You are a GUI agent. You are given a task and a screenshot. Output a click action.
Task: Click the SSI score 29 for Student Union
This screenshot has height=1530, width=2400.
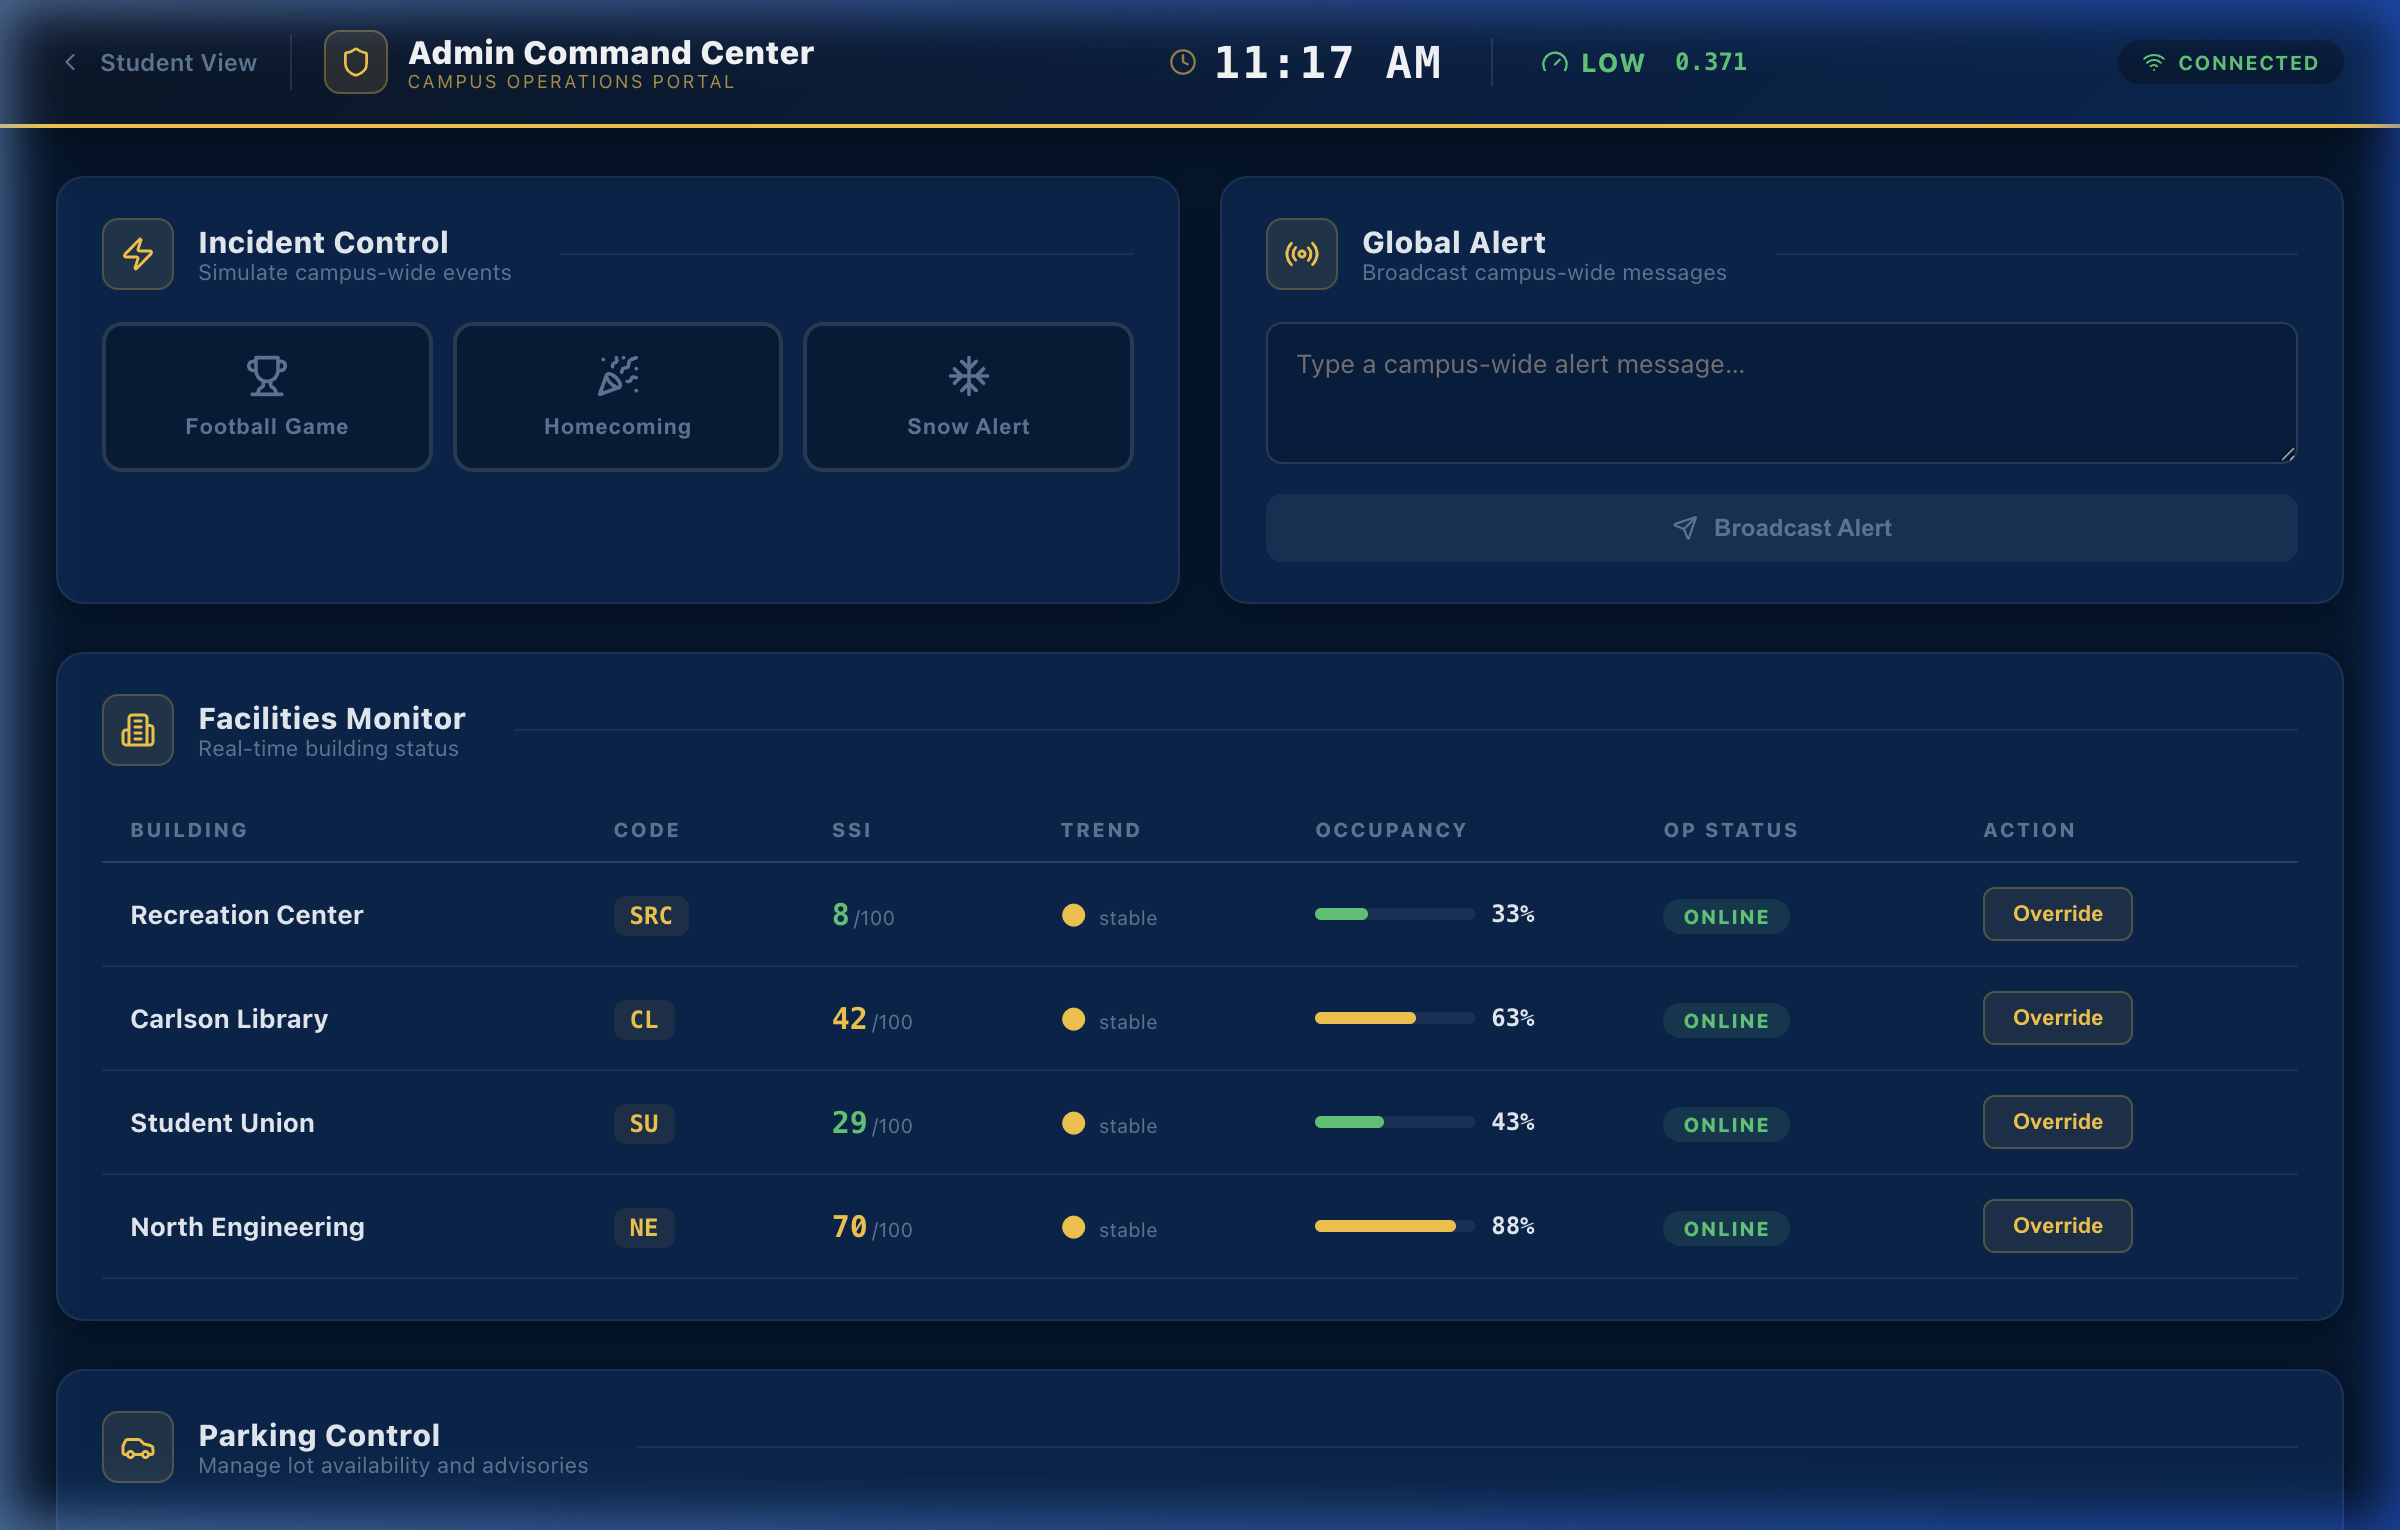850,1122
